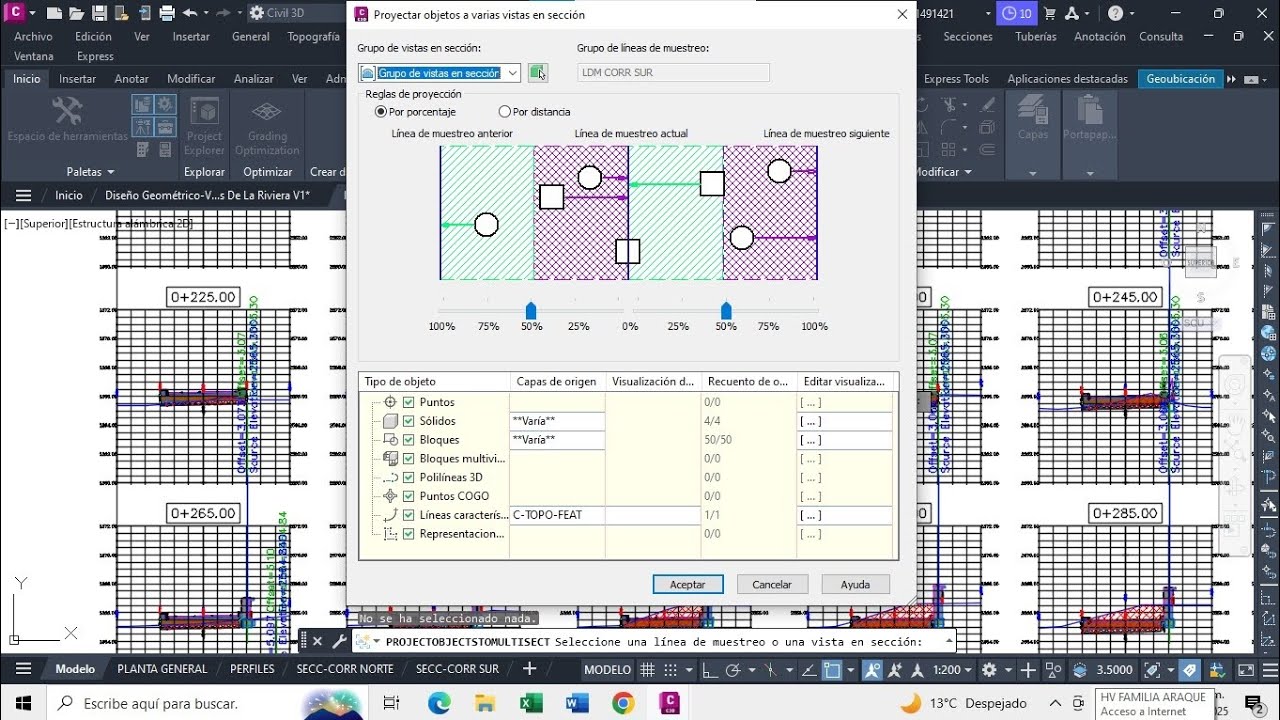Click edit visualization [...] for Sólidos row
Screen dimensions: 1280x720
click(x=845, y=421)
